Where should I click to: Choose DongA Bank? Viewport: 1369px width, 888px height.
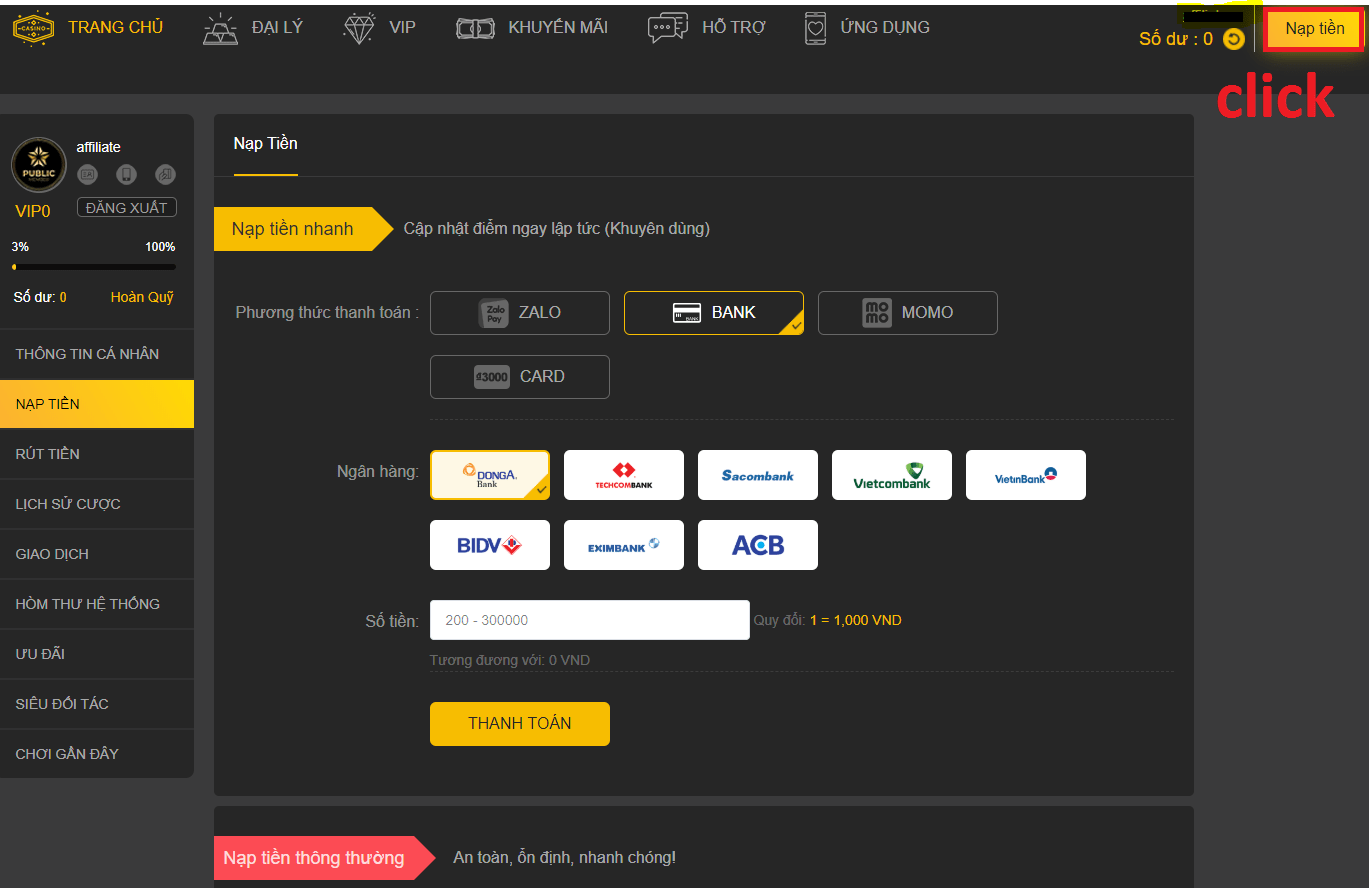490,475
